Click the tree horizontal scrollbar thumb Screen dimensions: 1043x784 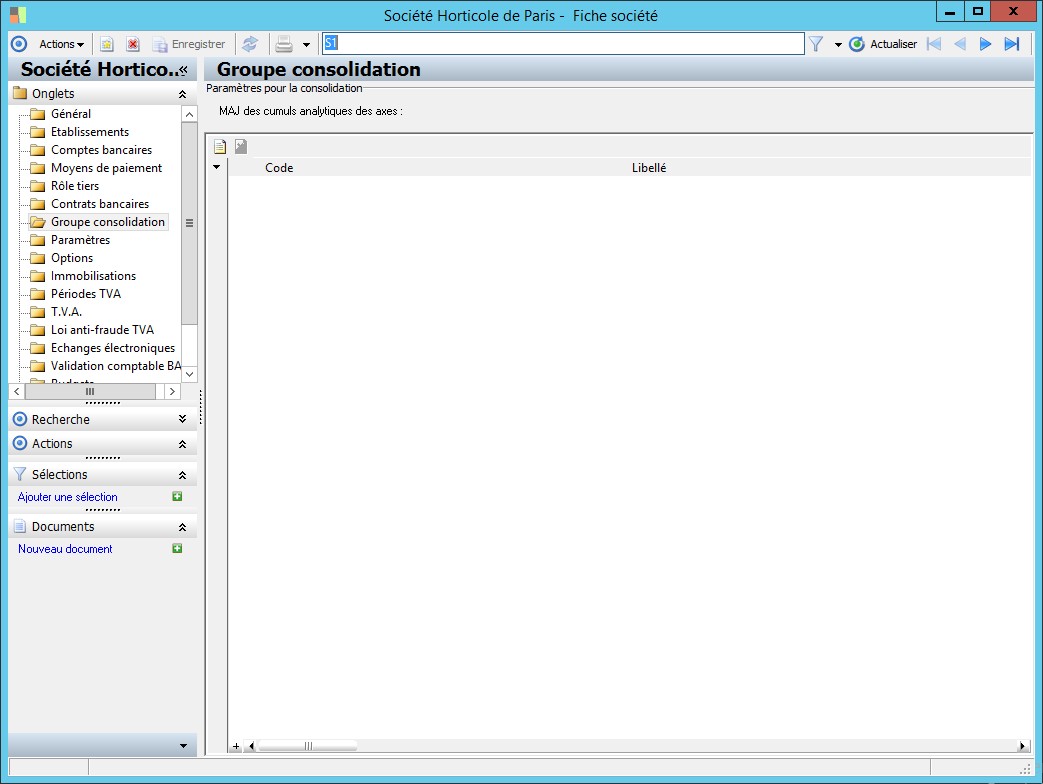coord(90,392)
